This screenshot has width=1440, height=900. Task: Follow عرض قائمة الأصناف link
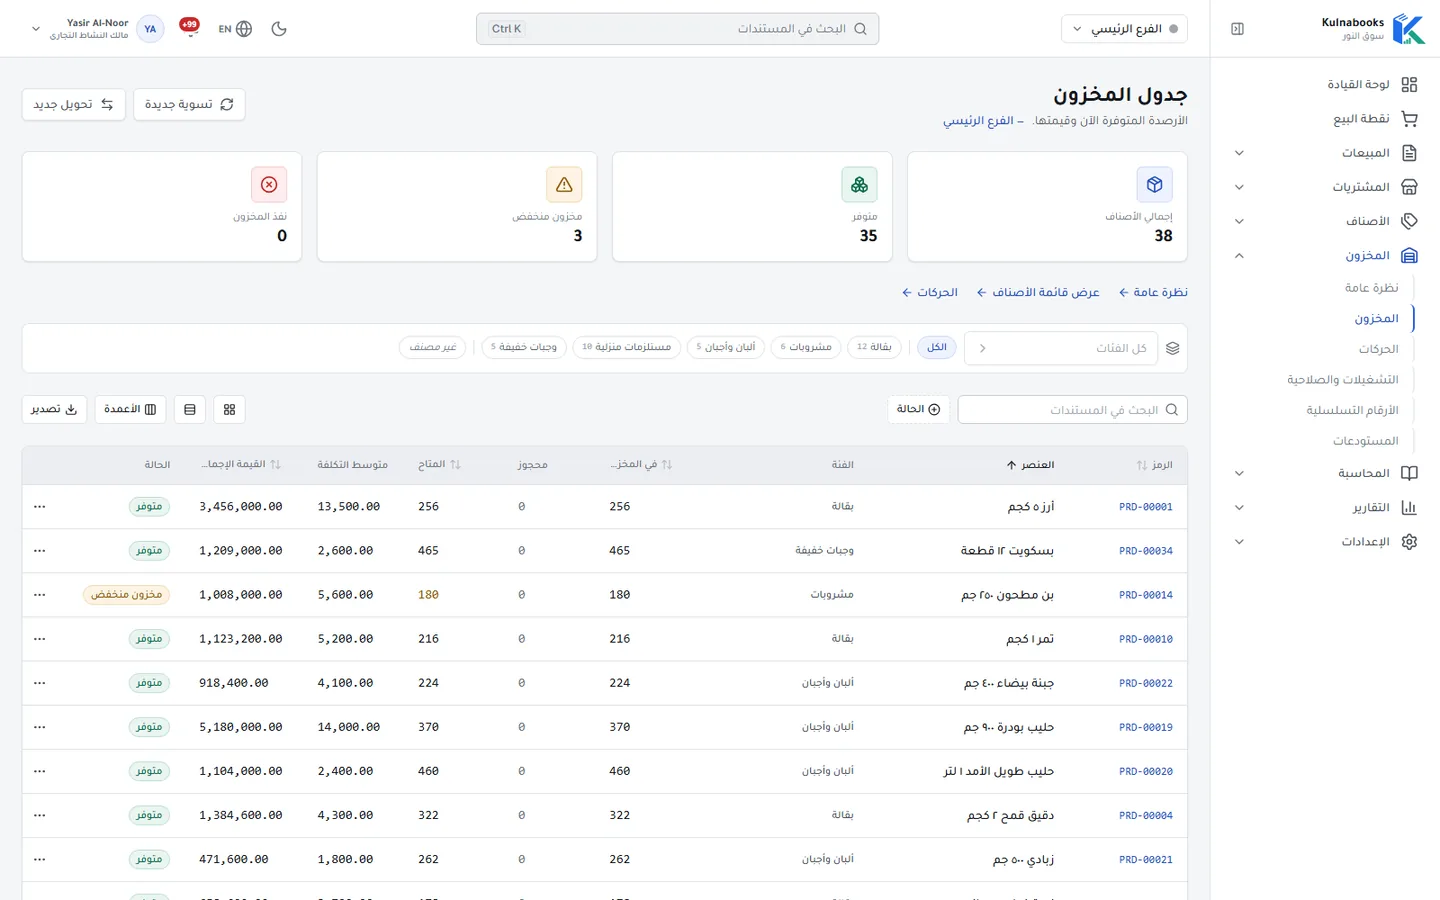click(x=1038, y=292)
